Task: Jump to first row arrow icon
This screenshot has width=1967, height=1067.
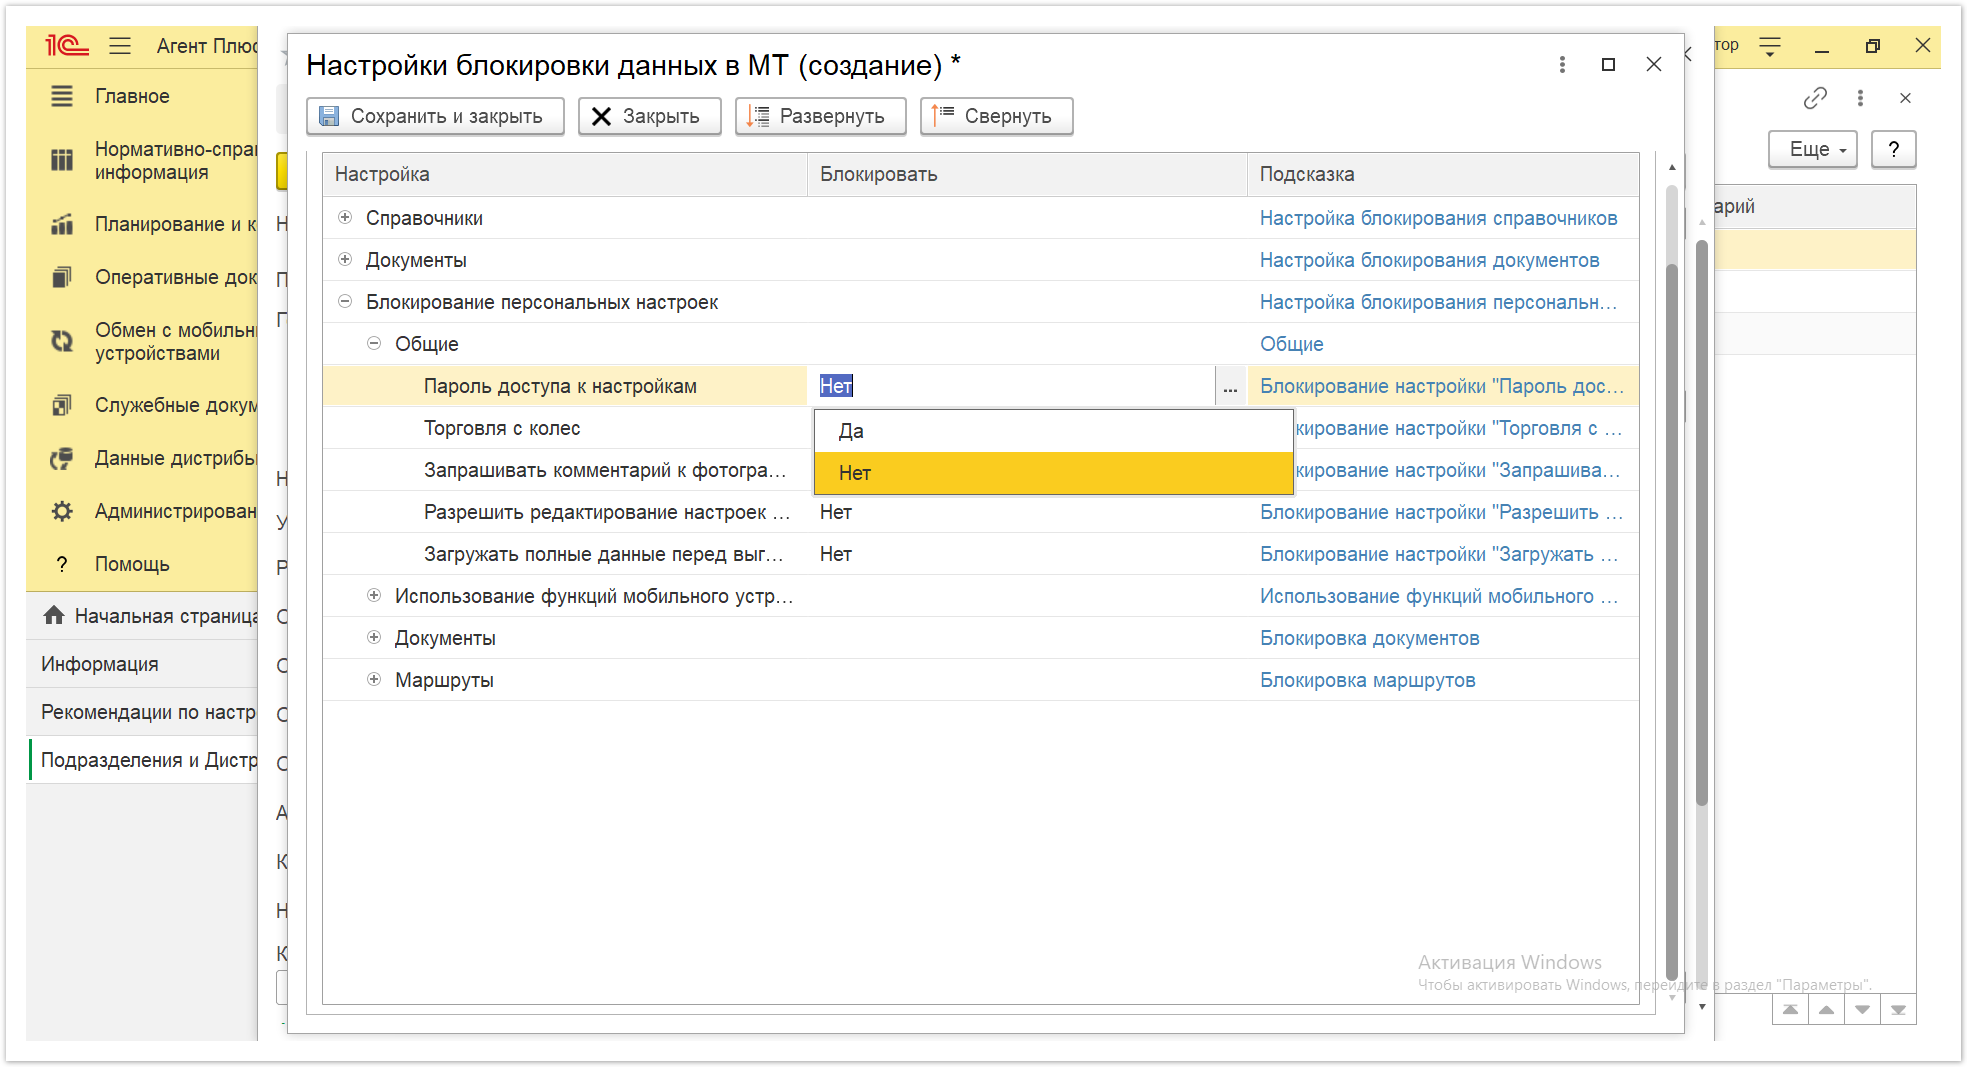Action: (1790, 1010)
